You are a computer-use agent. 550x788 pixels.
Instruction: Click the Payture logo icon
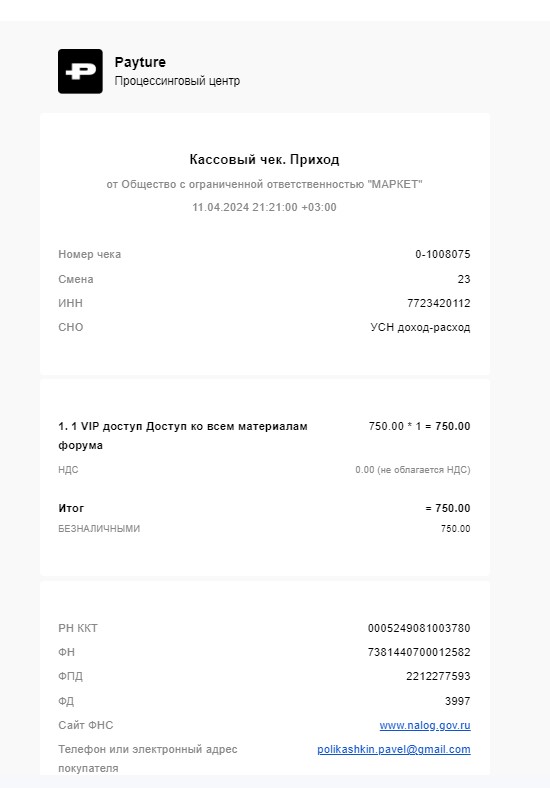(80, 71)
